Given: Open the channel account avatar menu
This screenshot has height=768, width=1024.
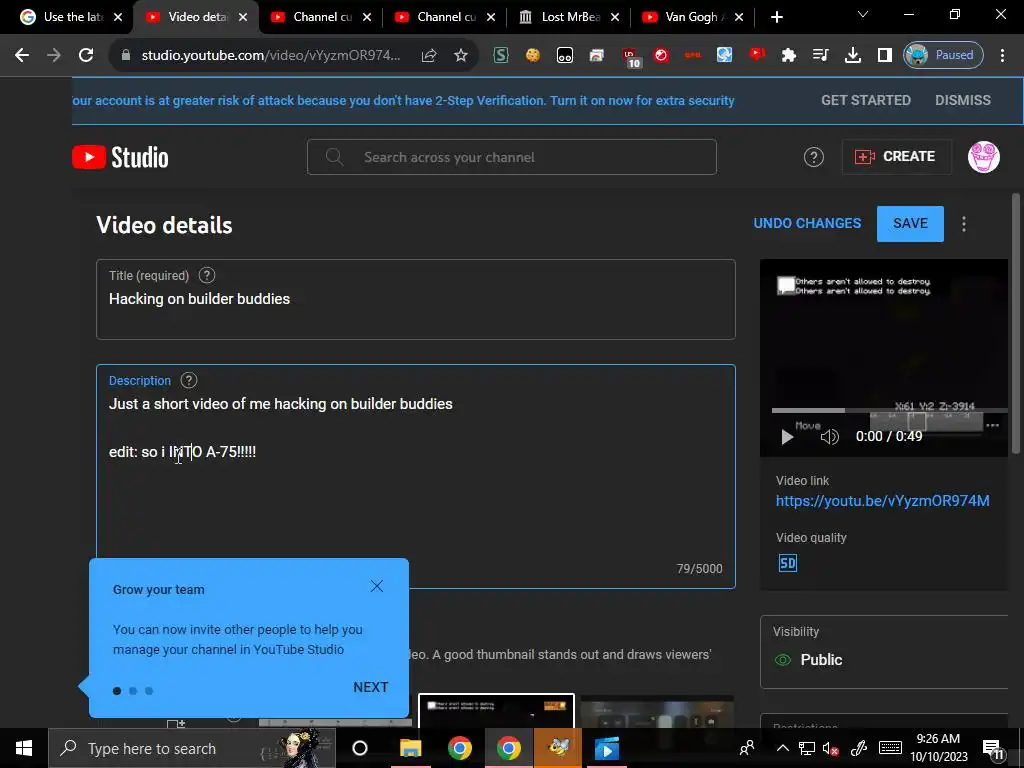Looking at the screenshot, I should click(983, 157).
